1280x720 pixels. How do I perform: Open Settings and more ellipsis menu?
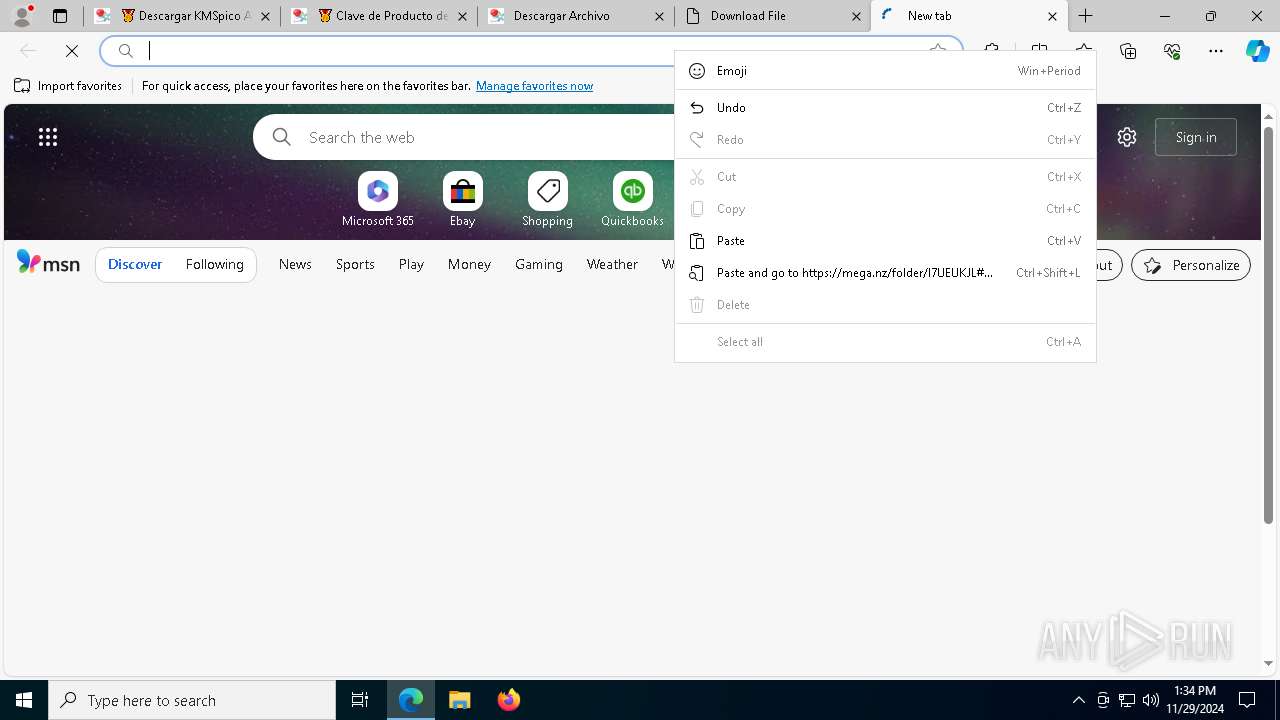click(x=1216, y=51)
